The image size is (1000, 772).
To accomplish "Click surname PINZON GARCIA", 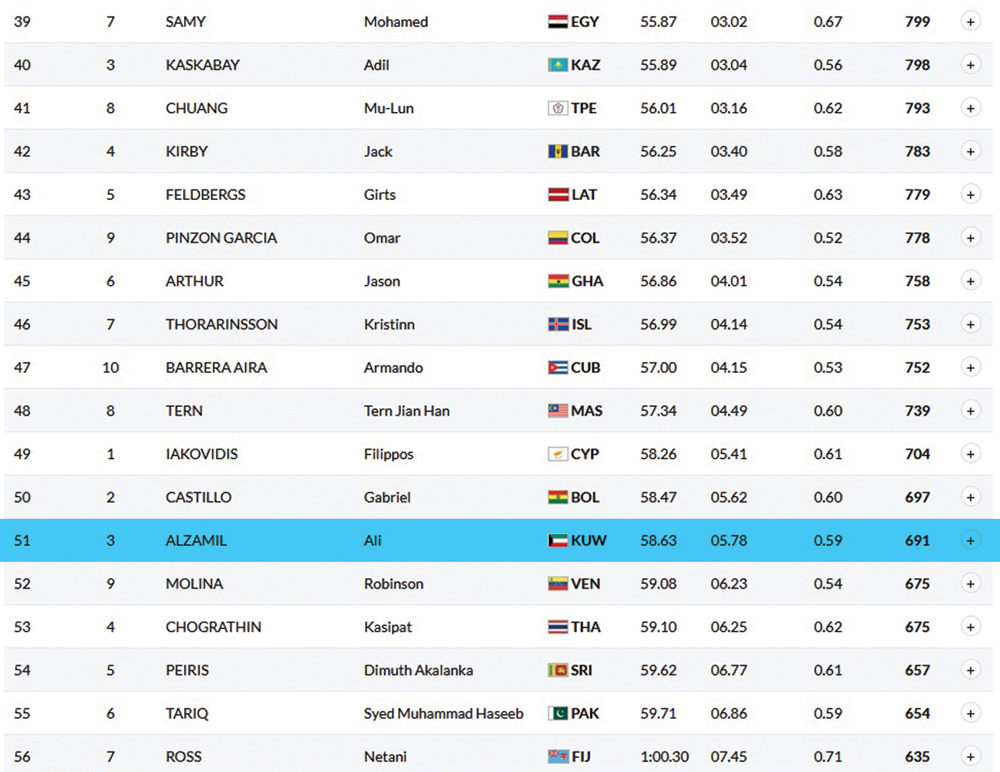I will coord(221,238).
